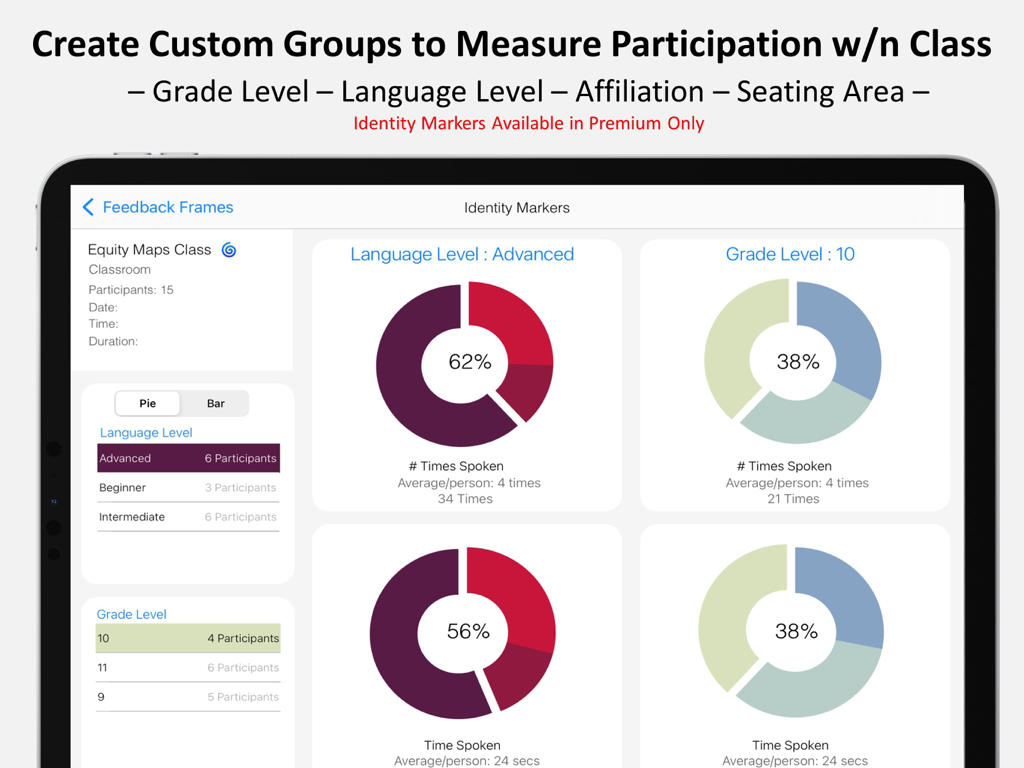
Task: Select the Beginner language level row
Action: point(188,488)
